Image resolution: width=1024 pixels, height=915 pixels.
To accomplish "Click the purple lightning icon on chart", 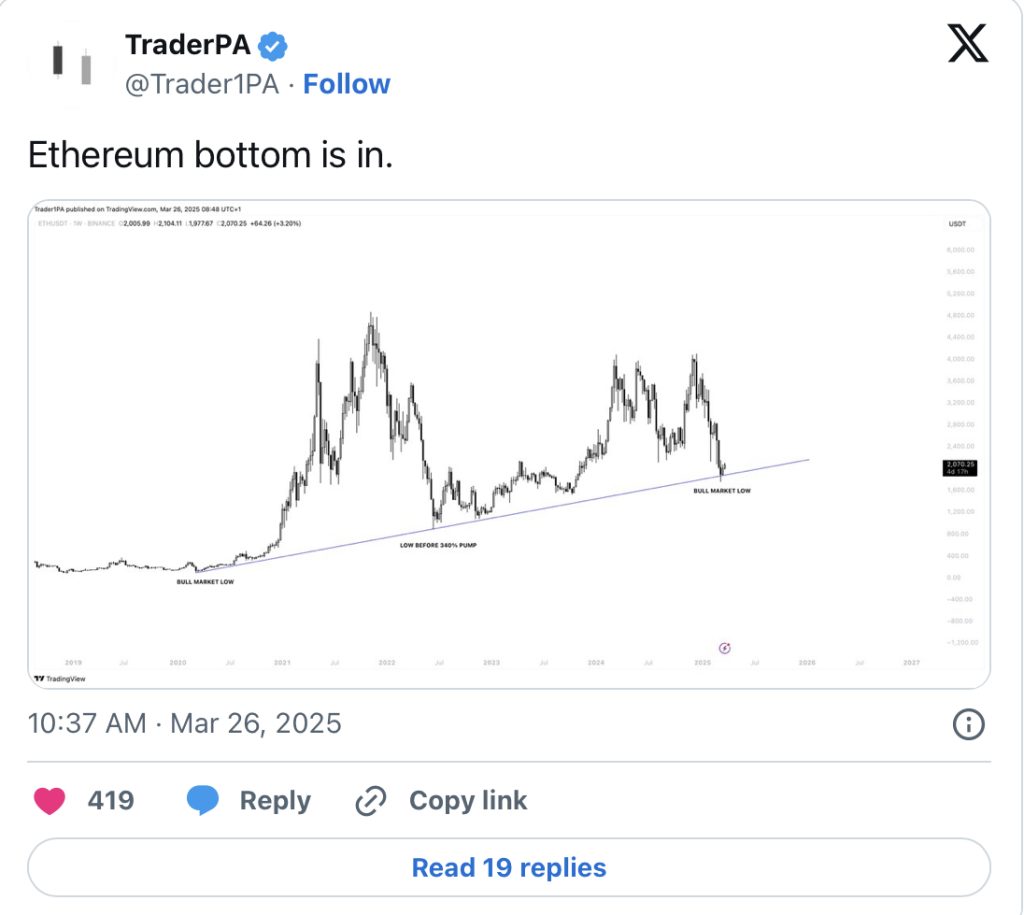I will [x=724, y=648].
